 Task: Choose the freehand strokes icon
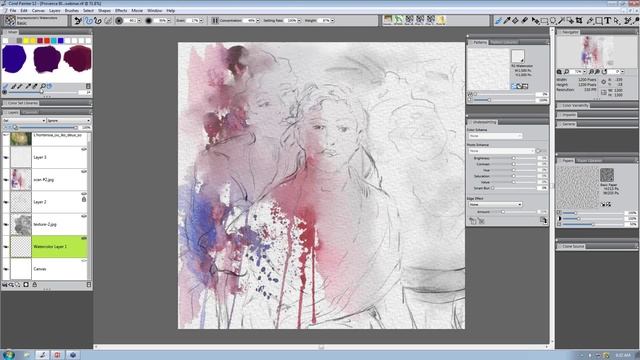tap(88, 20)
